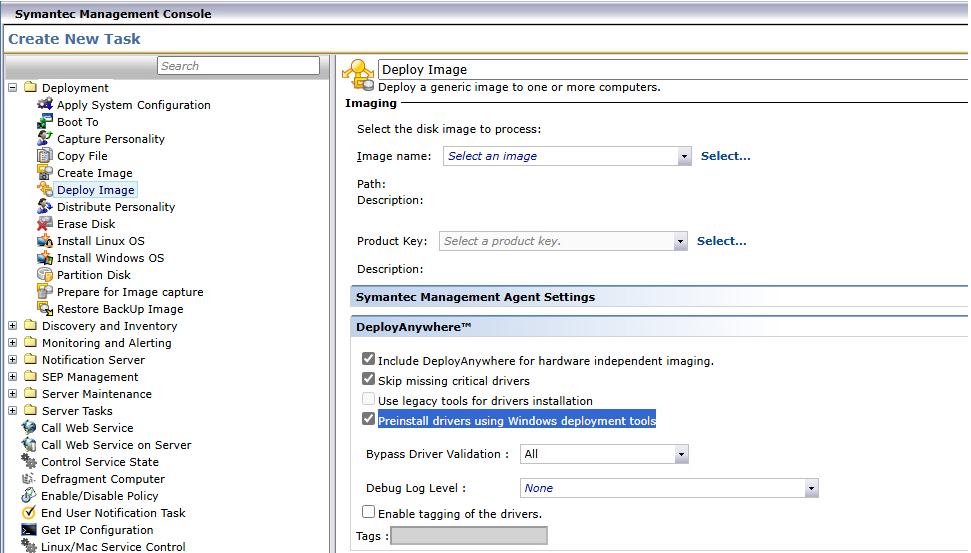Image resolution: width=971 pixels, height=553 pixels.
Task: Enable Use legacy tools for drivers installation
Action: pyautogui.click(x=369, y=400)
